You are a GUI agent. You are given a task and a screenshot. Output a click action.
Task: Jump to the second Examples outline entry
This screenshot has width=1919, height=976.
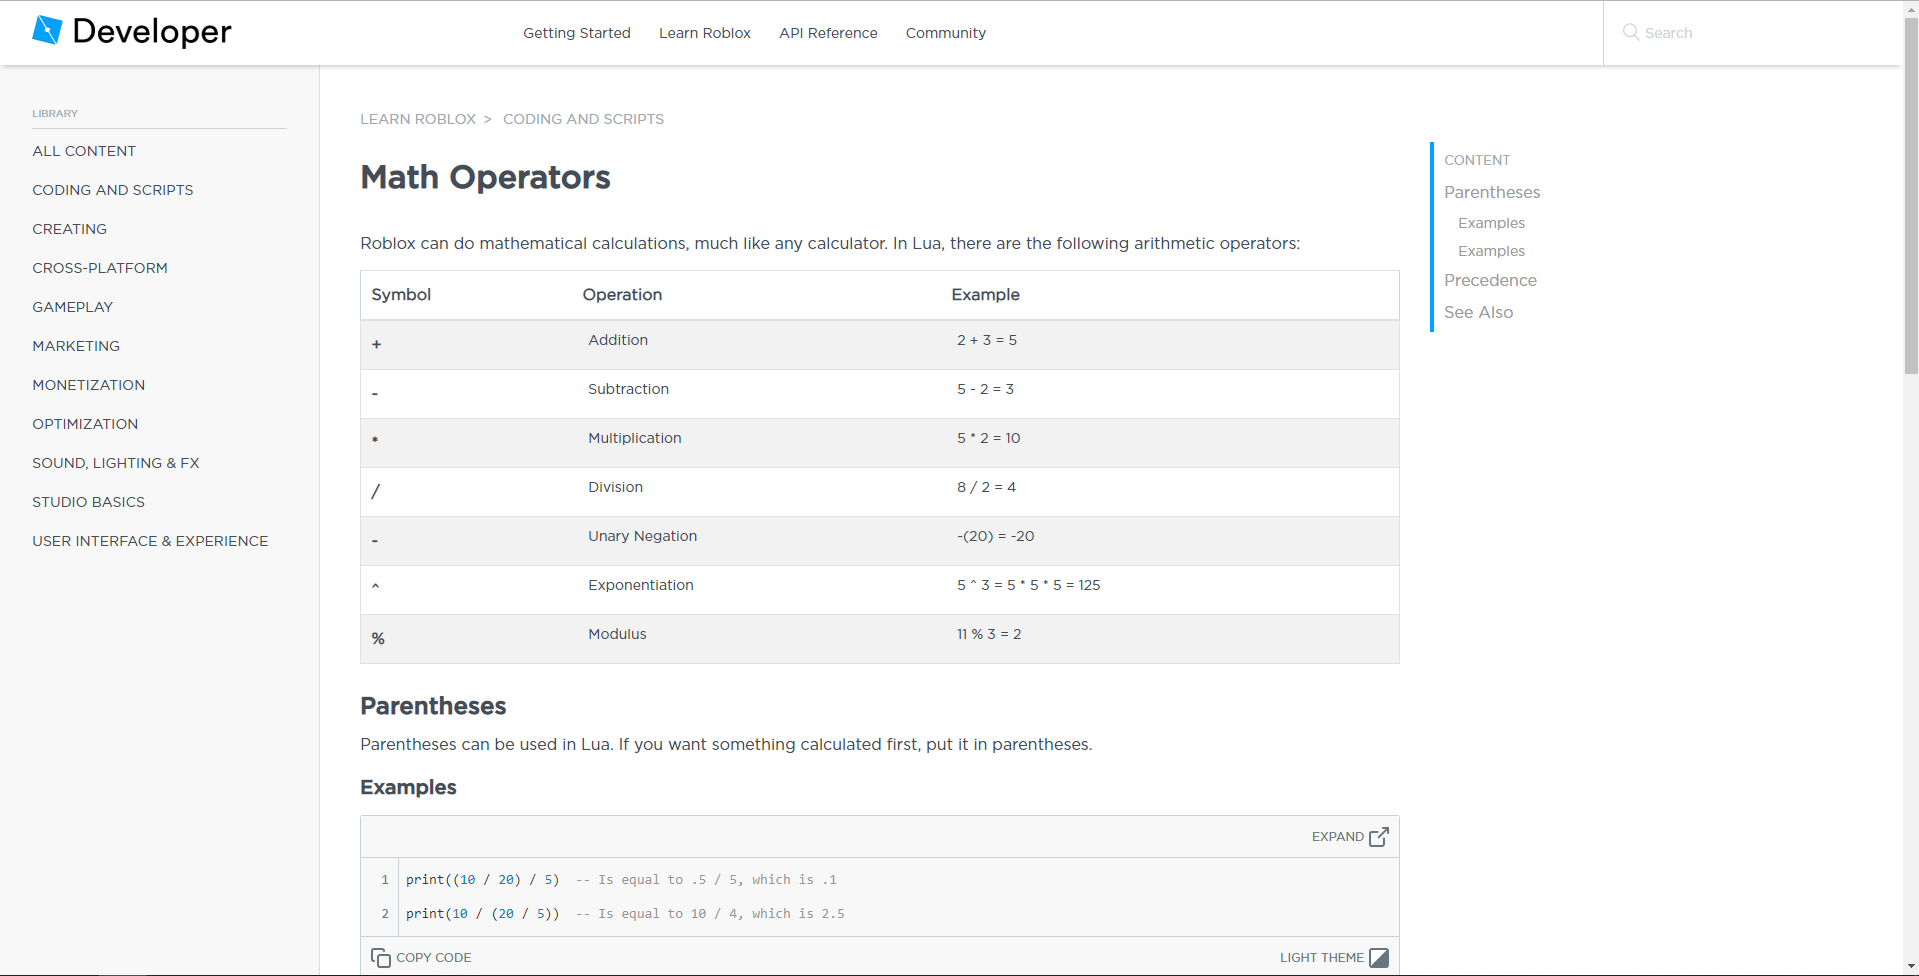[x=1491, y=251]
